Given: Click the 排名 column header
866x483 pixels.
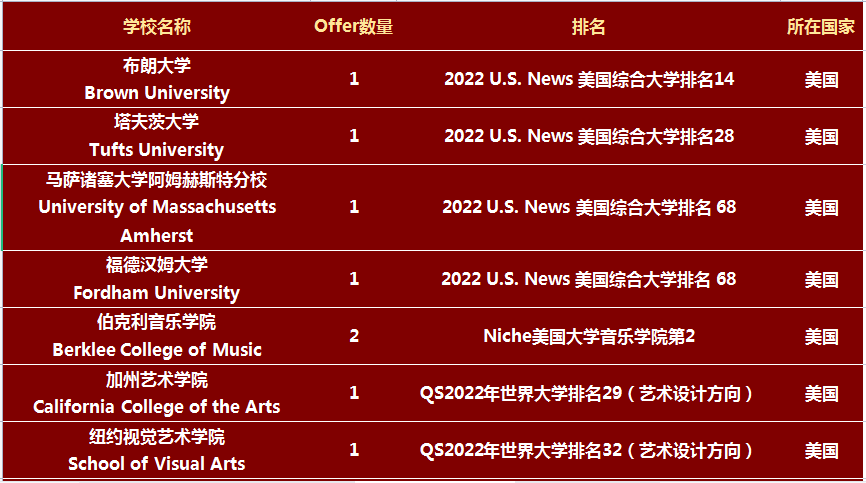Looking at the screenshot, I should pos(588,27).
